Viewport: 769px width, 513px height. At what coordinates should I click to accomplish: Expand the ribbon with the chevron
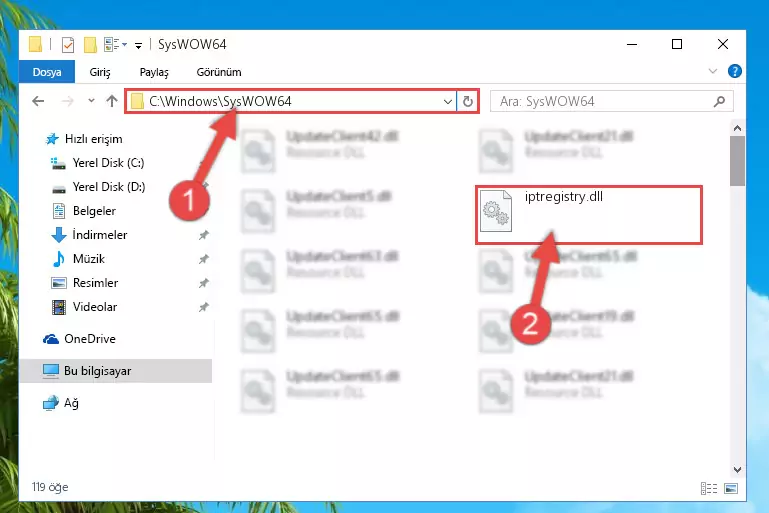point(713,72)
